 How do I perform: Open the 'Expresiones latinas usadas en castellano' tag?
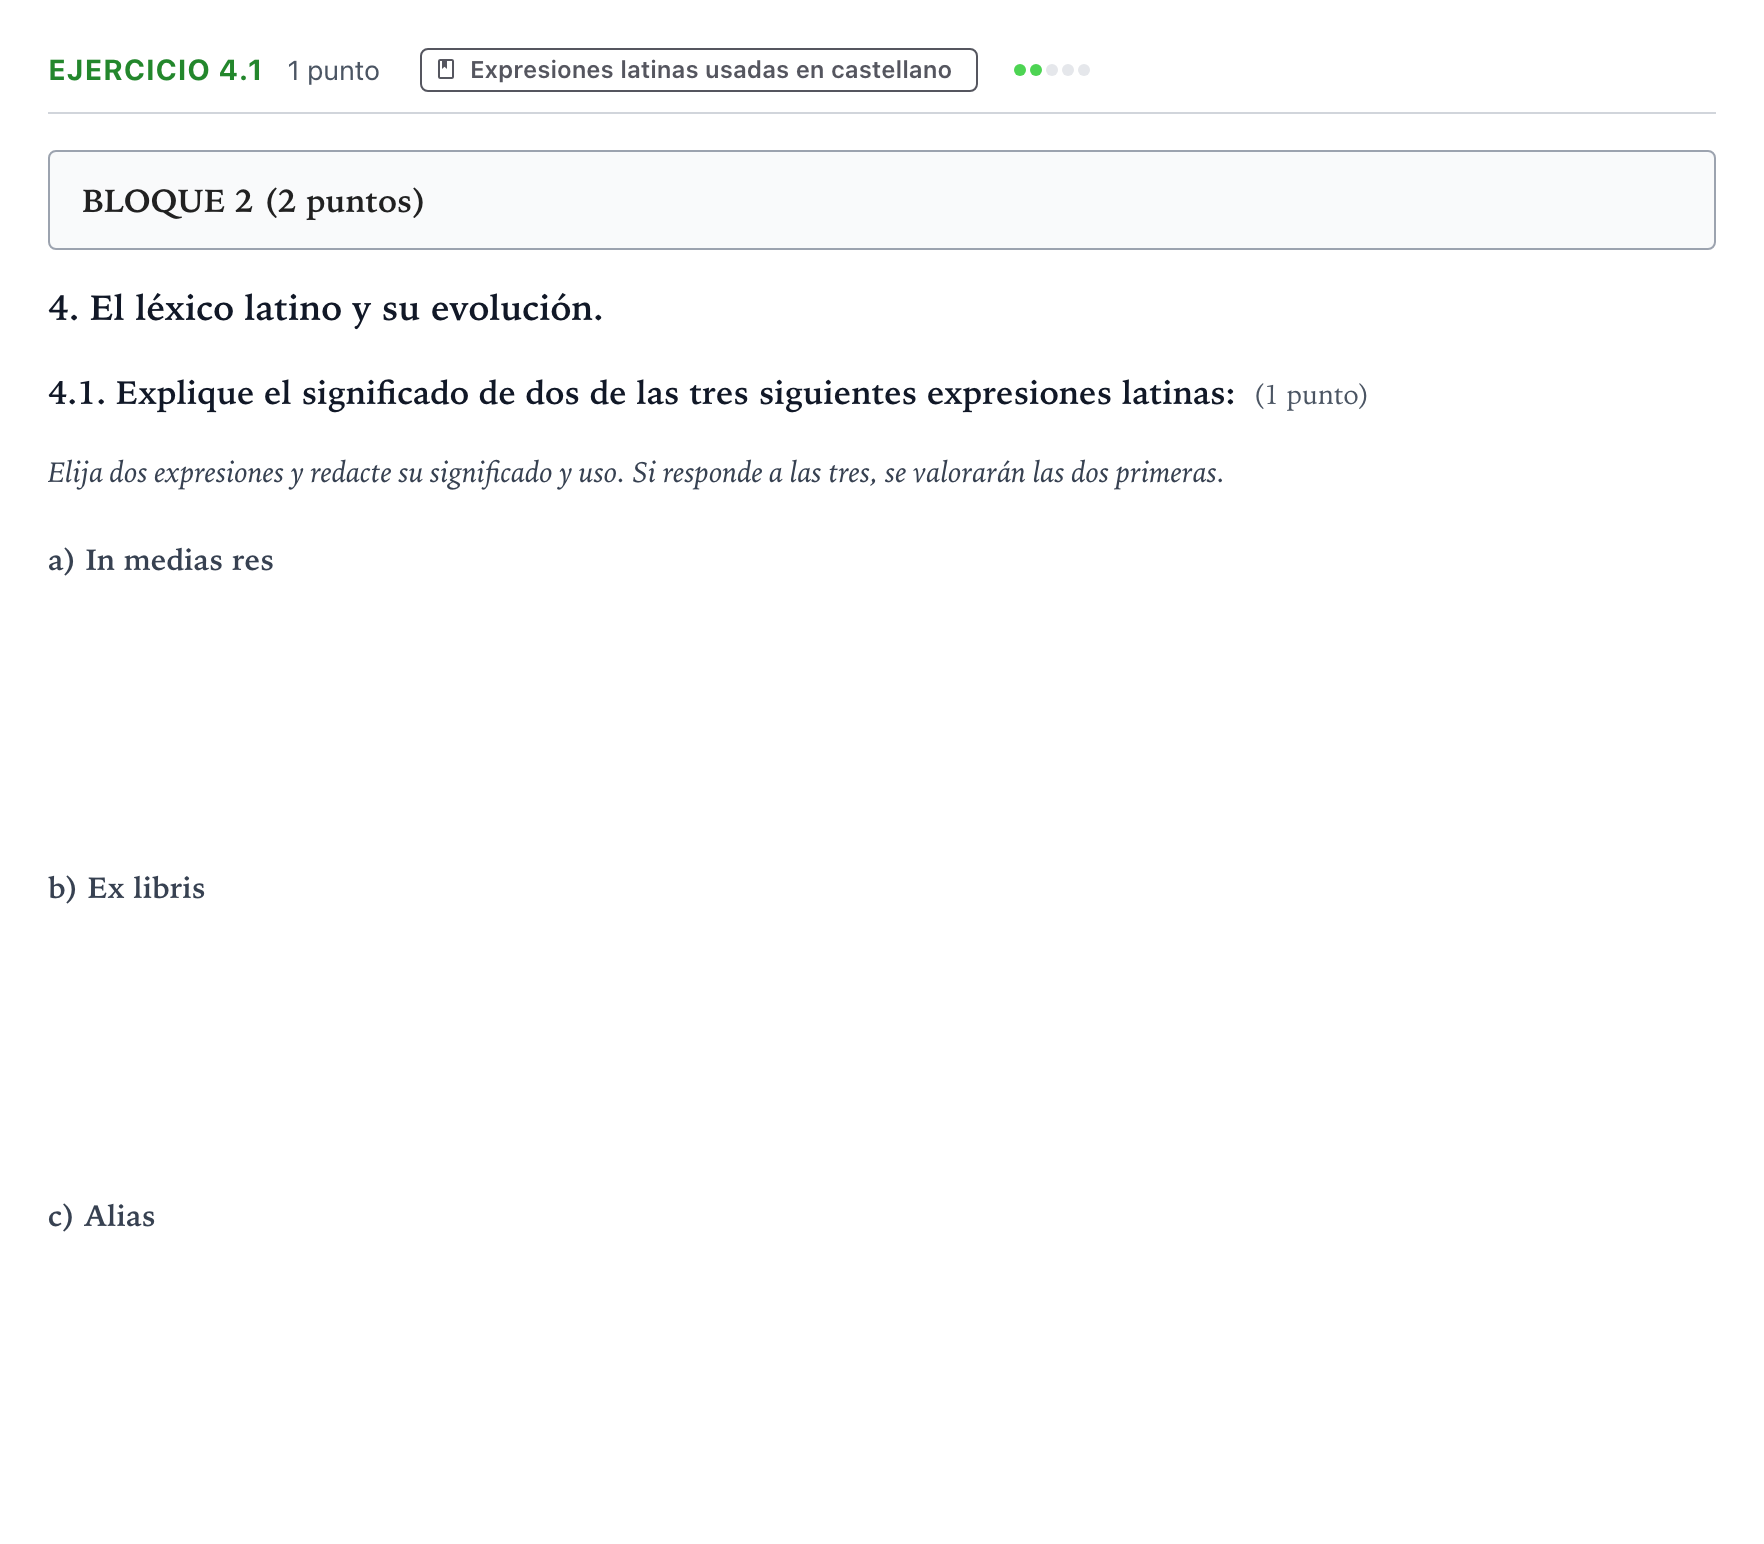699,70
